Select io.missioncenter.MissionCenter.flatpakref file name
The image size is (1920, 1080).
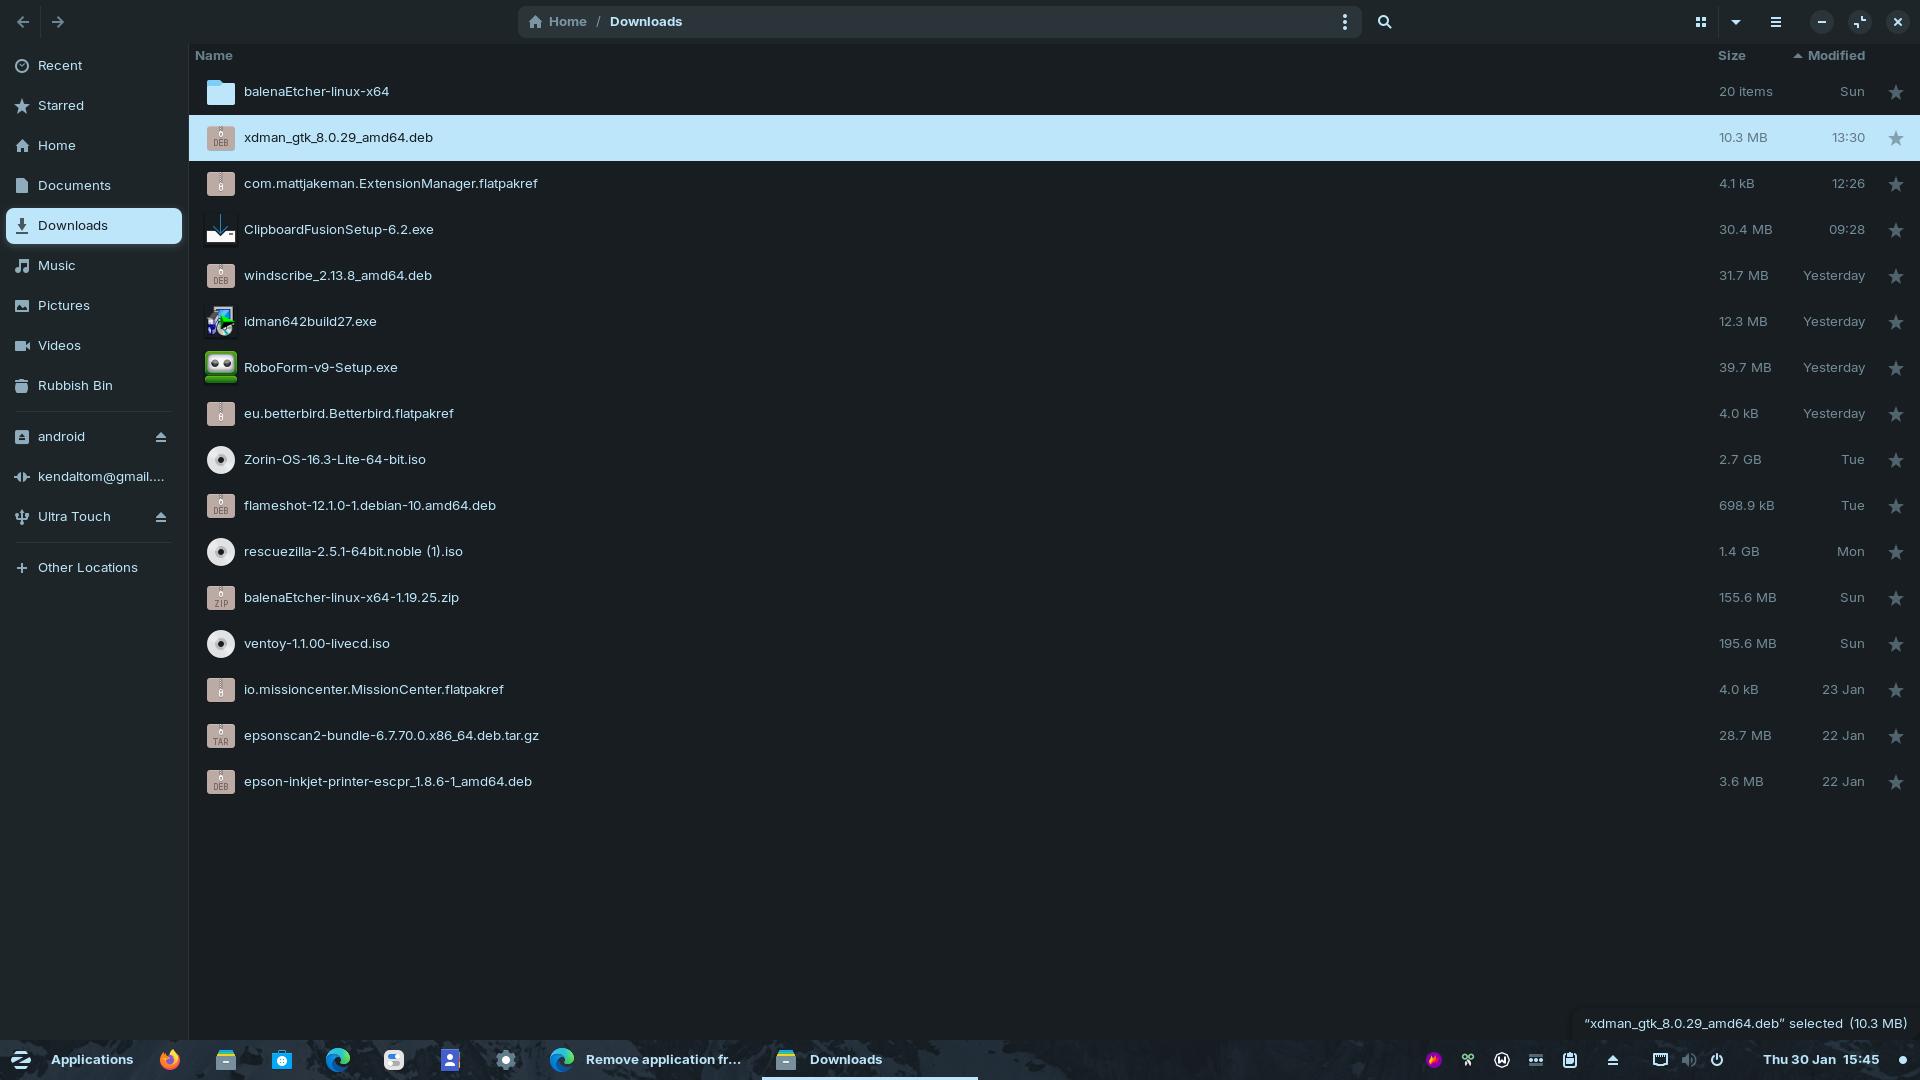click(x=374, y=690)
